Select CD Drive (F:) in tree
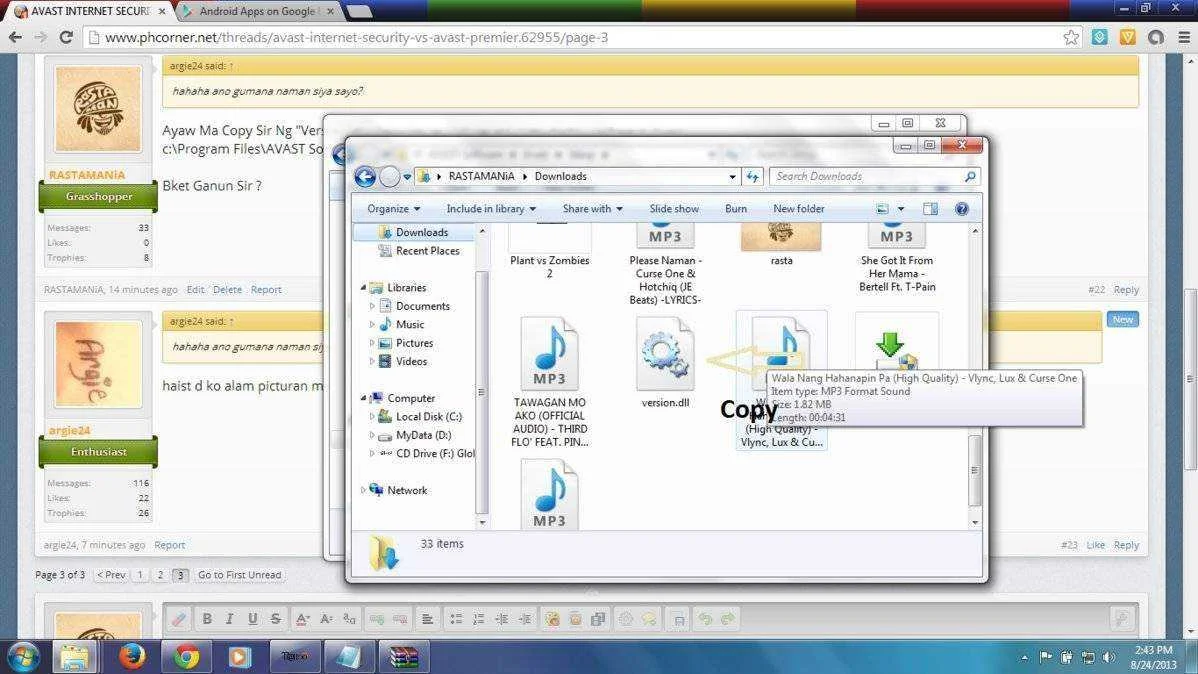 point(435,453)
